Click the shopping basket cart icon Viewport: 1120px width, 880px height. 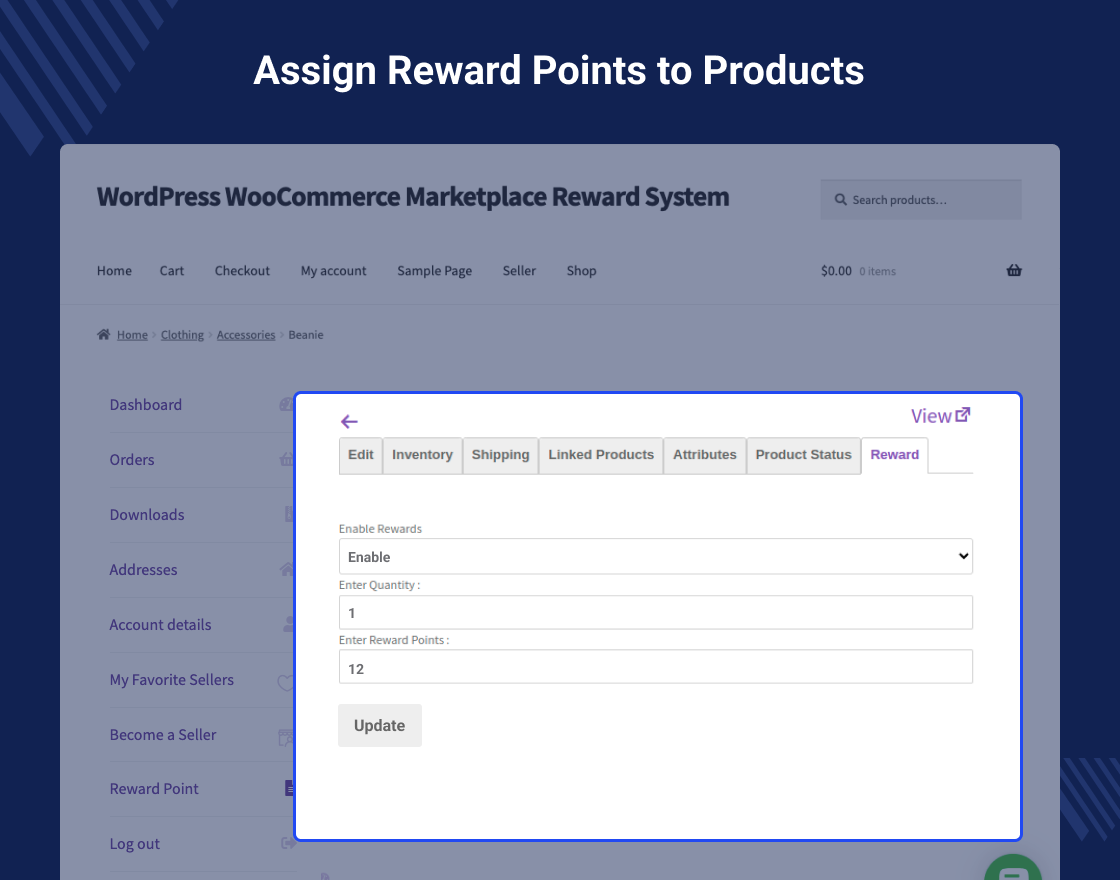pyautogui.click(x=1014, y=270)
